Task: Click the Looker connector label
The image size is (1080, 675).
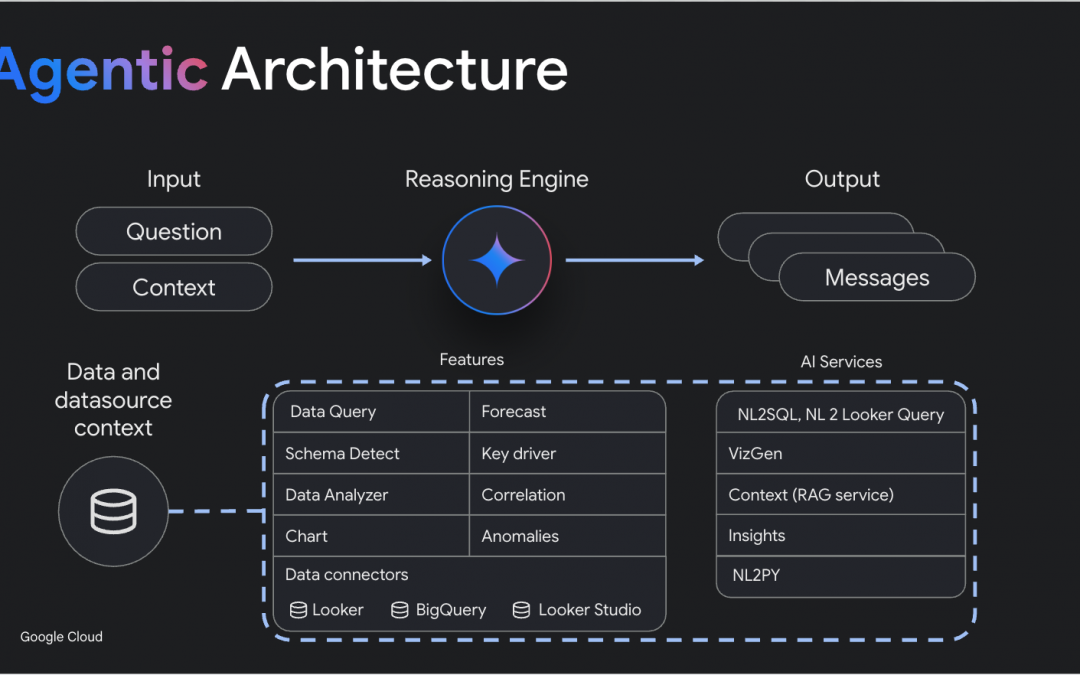Action: [x=338, y=610]
